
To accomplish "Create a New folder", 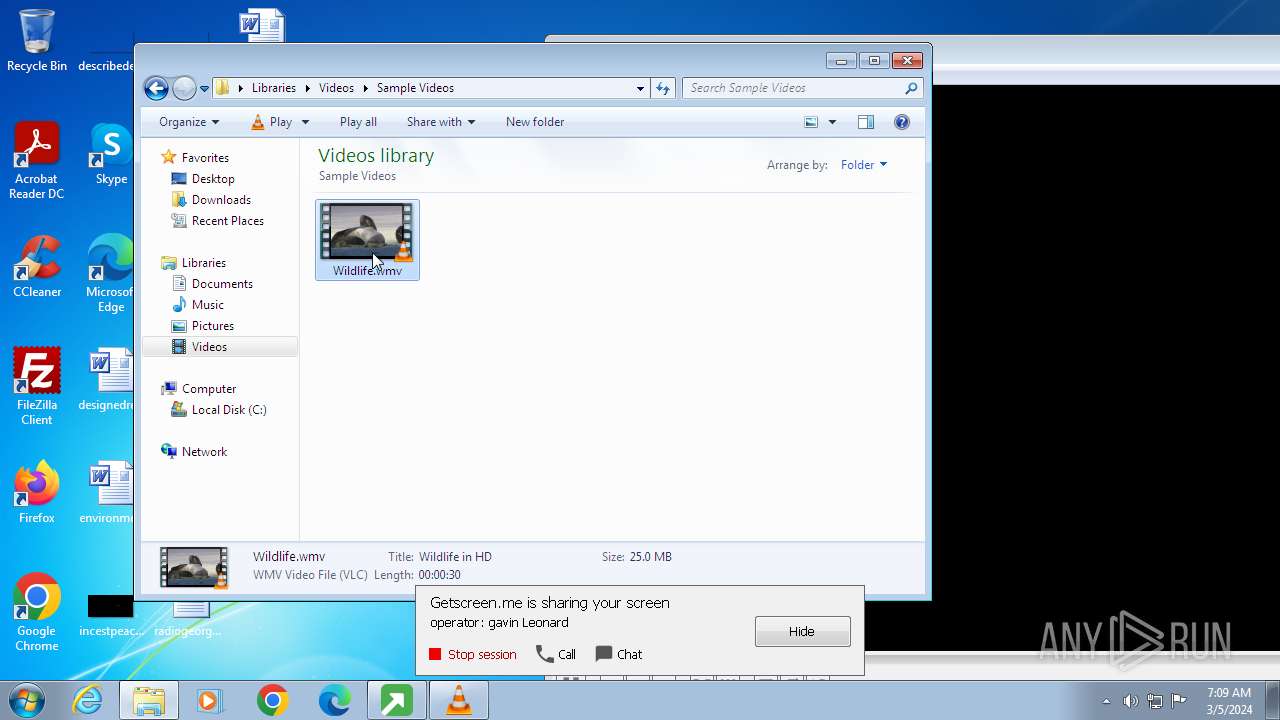I will click(535, 122).
